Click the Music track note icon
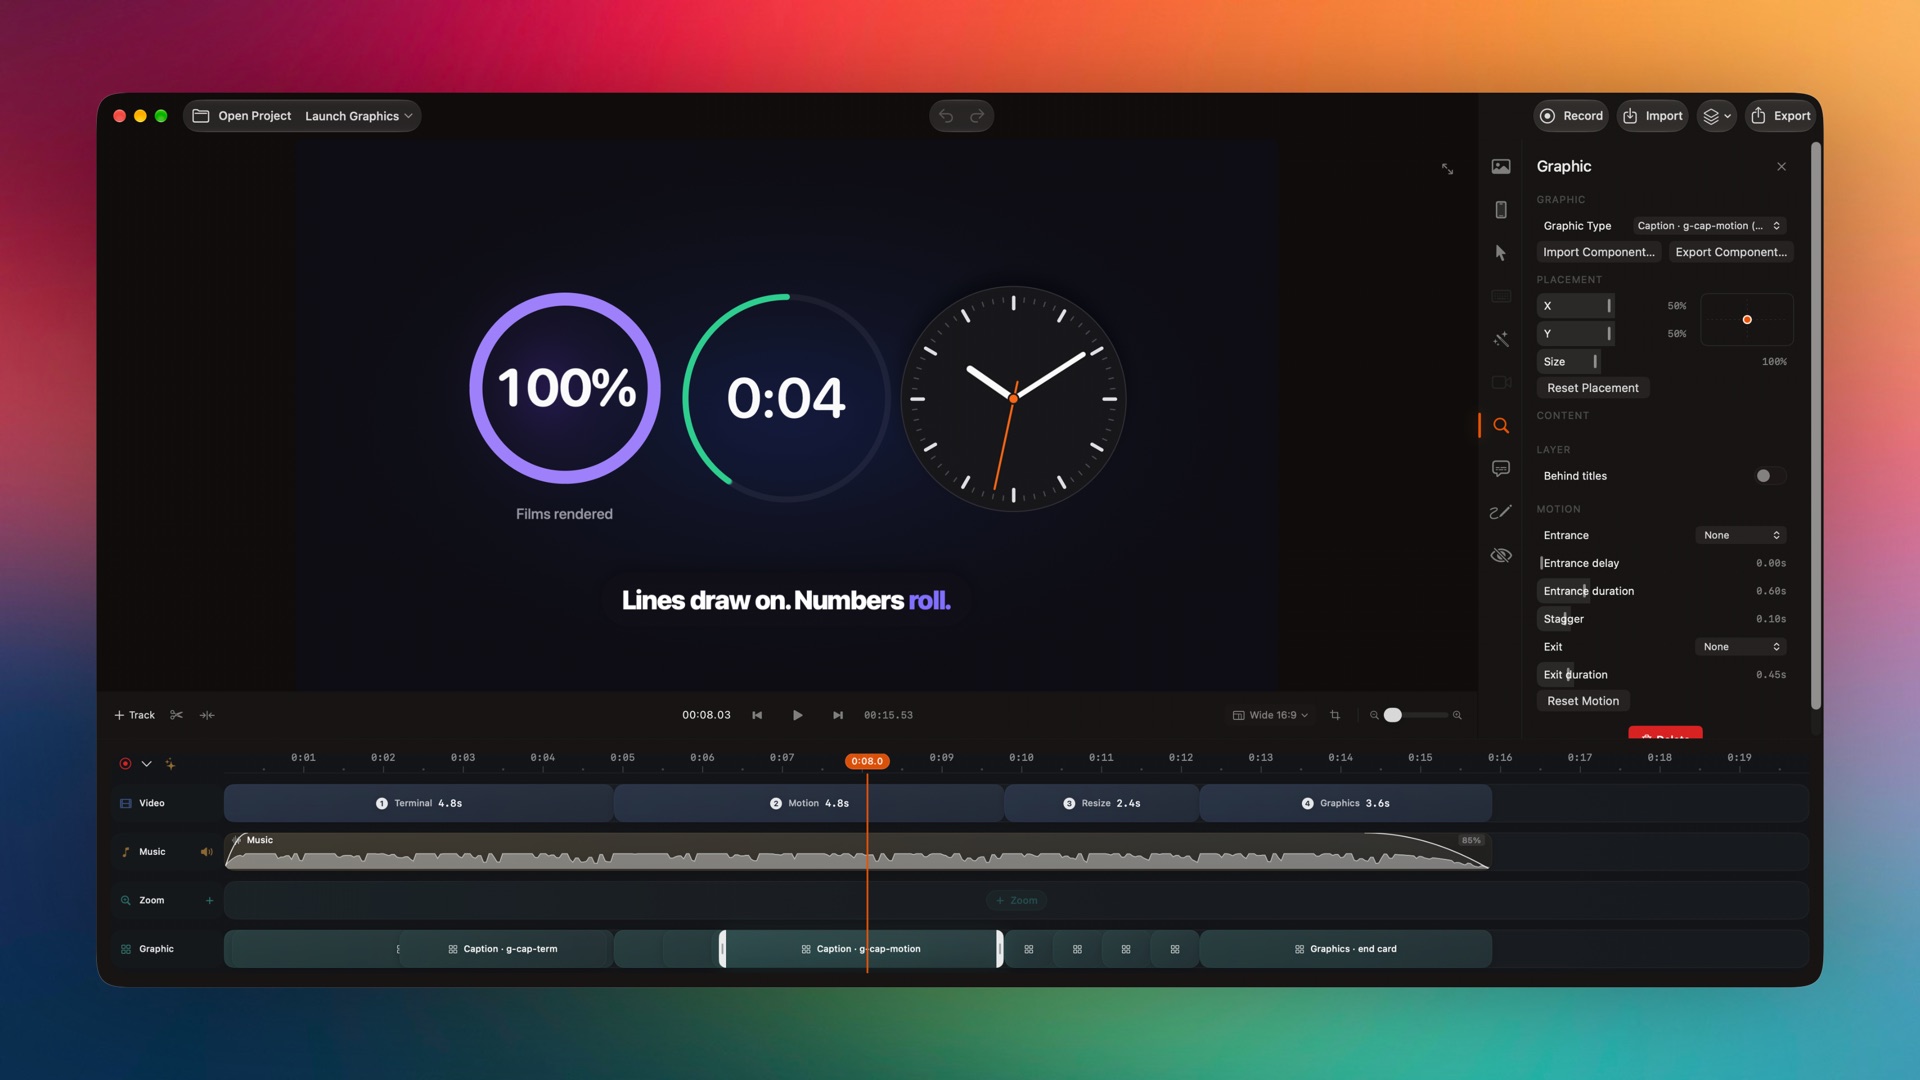This screenshot has height=1080, width=1920. (x=126, y=853)
